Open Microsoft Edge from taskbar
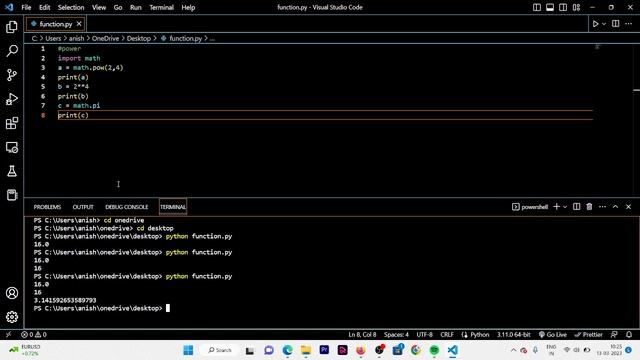Image resolution: width=640 pixels, height=360 pixels. [x=287, y=350]
